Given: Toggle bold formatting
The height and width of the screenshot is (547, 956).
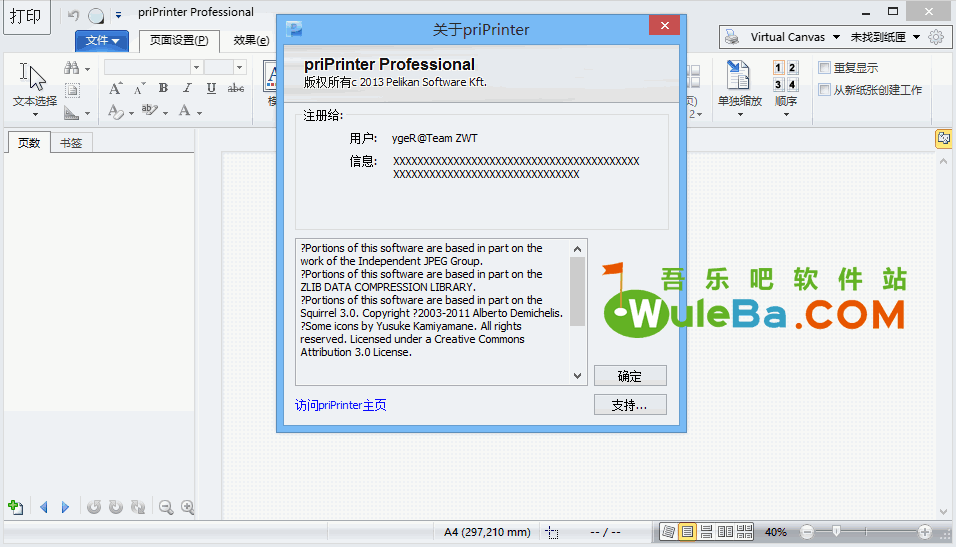Looking at the screenshot, I should click(163, 88).
